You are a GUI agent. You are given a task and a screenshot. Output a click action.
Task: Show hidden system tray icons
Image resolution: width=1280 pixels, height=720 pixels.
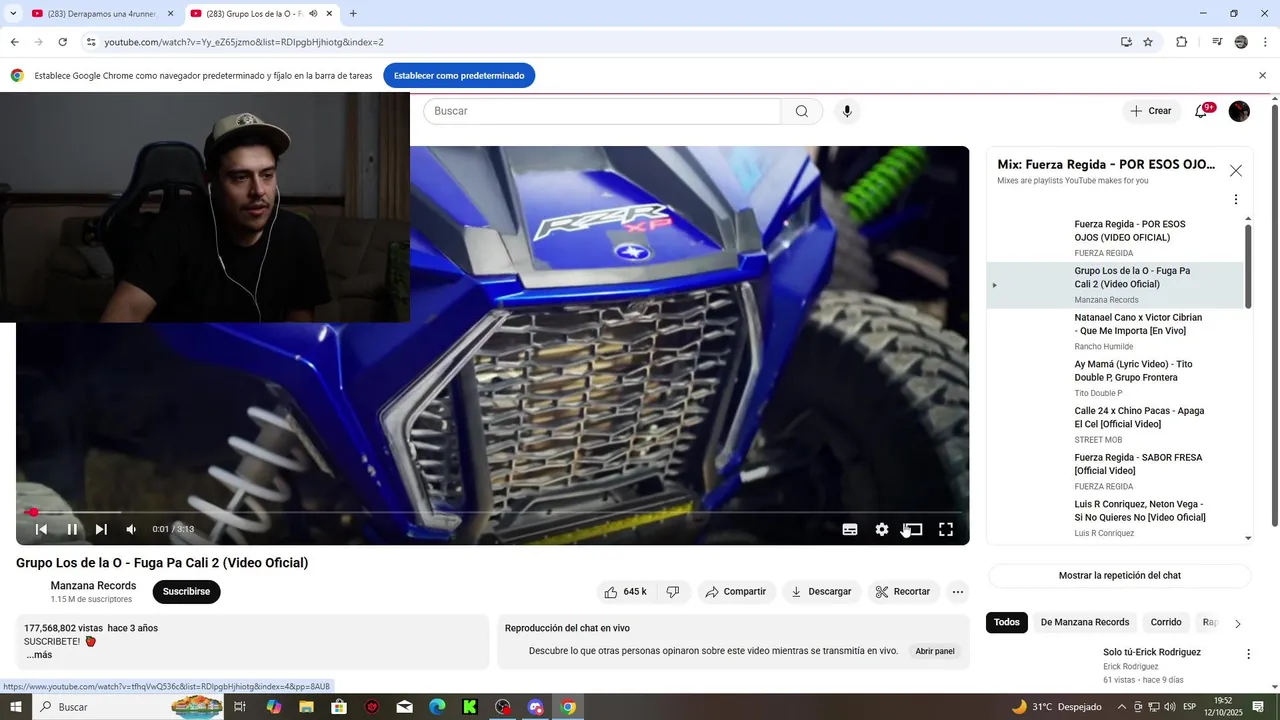[1122, 707]
